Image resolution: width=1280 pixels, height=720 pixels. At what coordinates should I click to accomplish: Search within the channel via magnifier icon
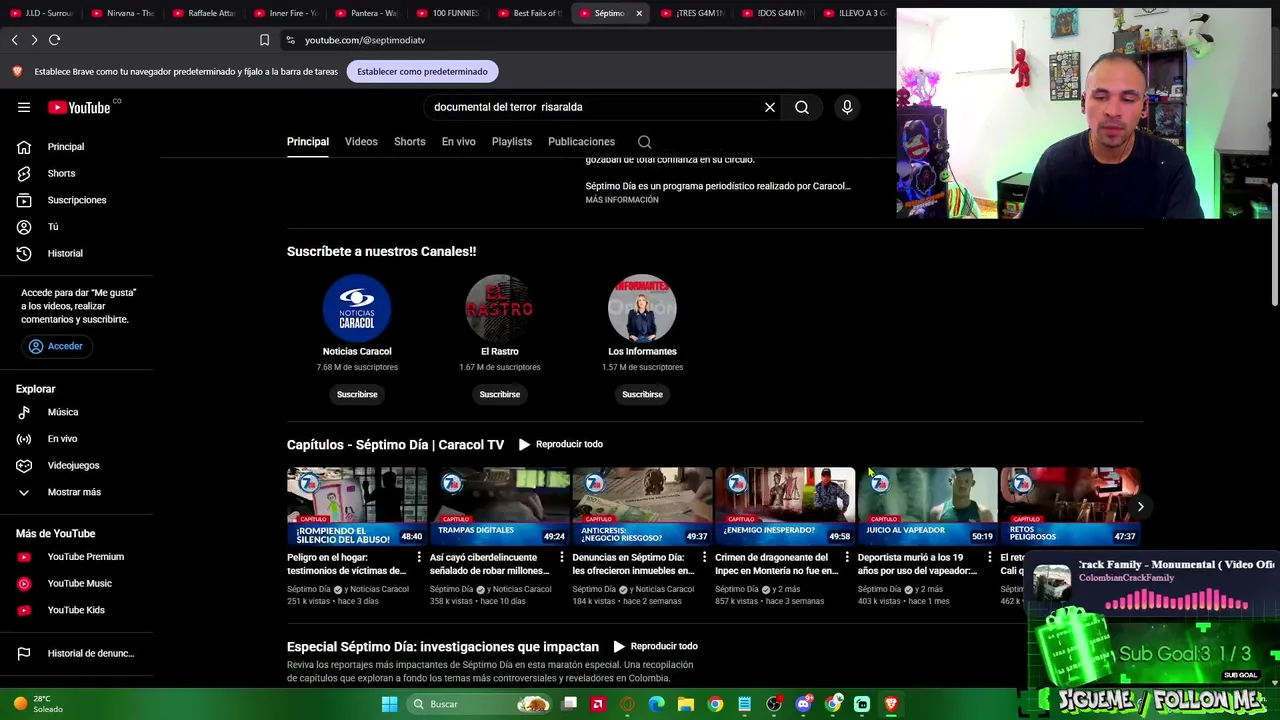(645, 142)
